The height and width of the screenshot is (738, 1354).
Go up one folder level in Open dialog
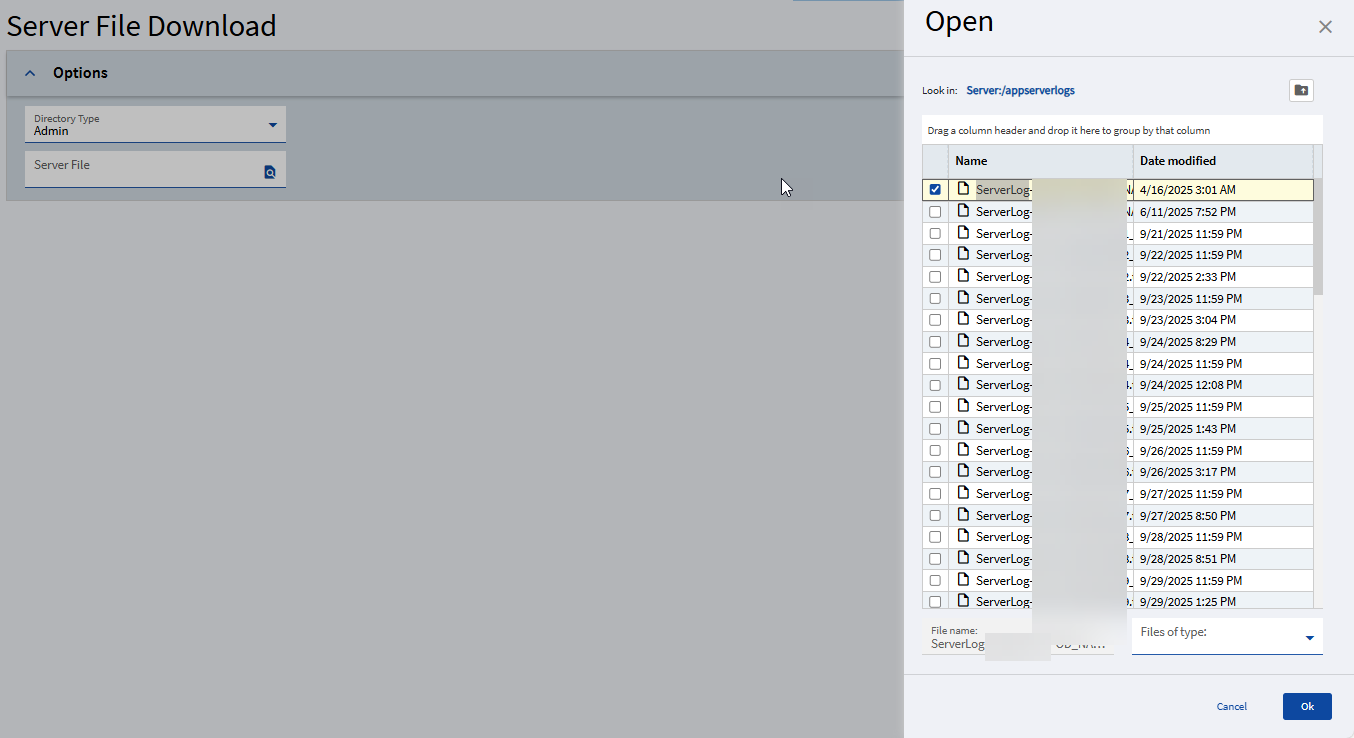(1301, 90)
